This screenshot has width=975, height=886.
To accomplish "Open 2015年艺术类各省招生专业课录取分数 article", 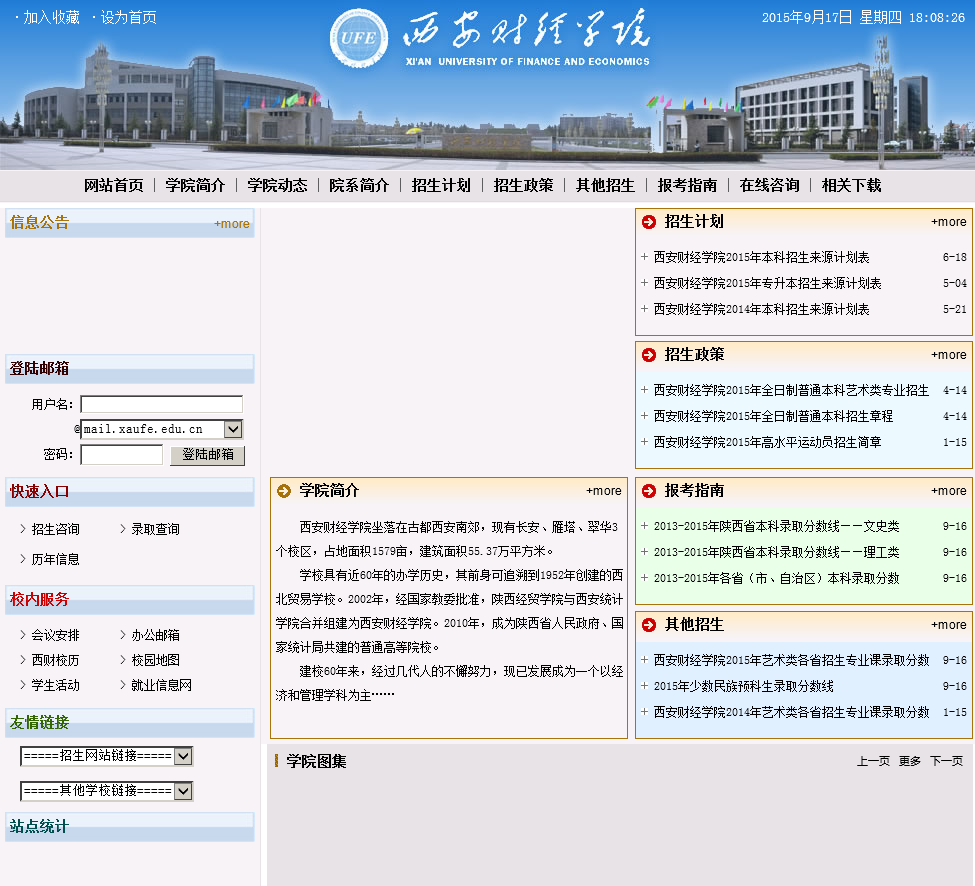I will [x=791, y=660].
